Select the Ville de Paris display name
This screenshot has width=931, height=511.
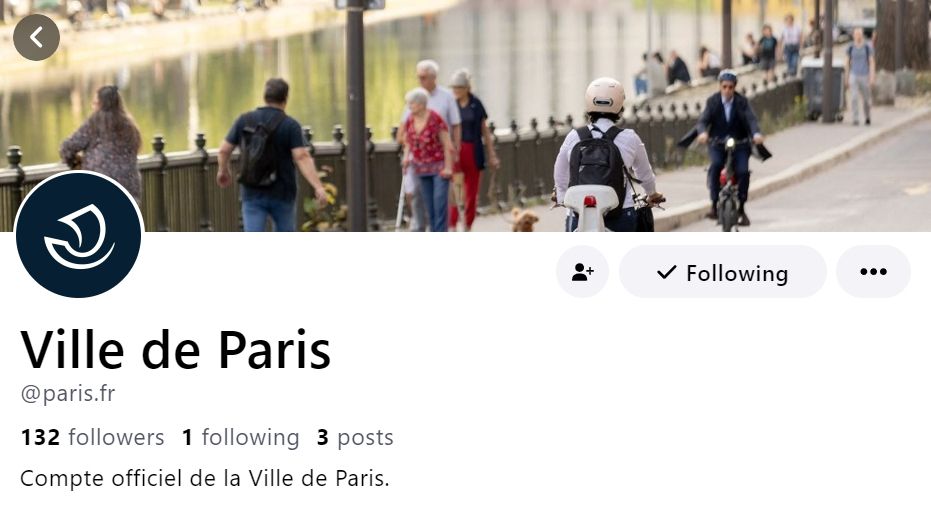[x=176, y=350]
